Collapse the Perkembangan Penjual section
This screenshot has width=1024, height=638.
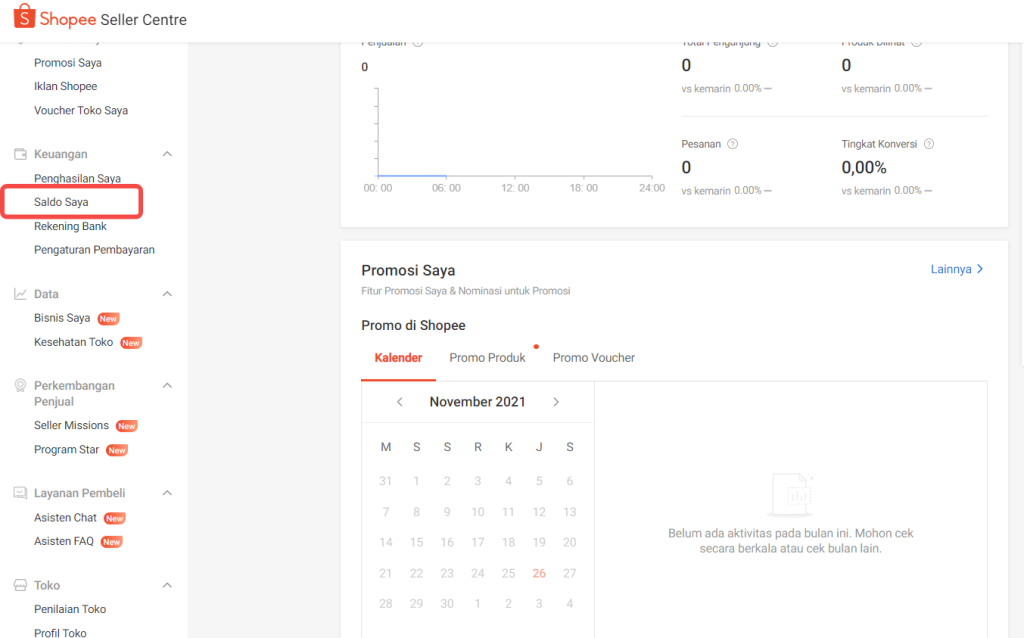167,385
